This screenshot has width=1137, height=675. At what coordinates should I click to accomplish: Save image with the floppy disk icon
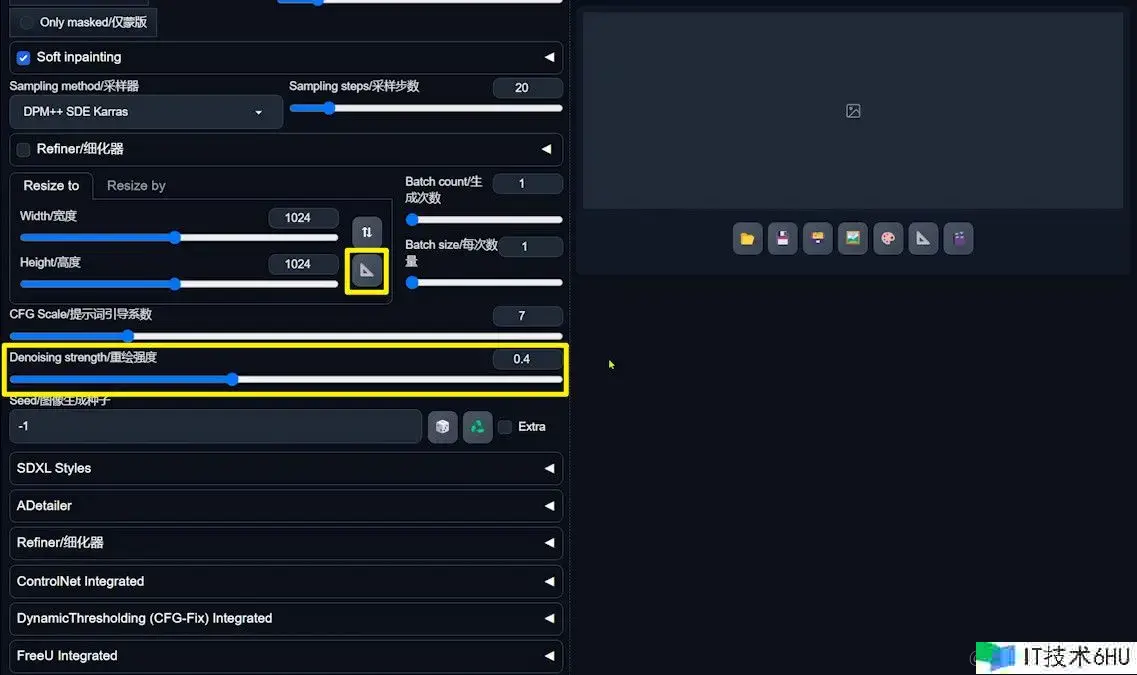[x=782, y=239]
